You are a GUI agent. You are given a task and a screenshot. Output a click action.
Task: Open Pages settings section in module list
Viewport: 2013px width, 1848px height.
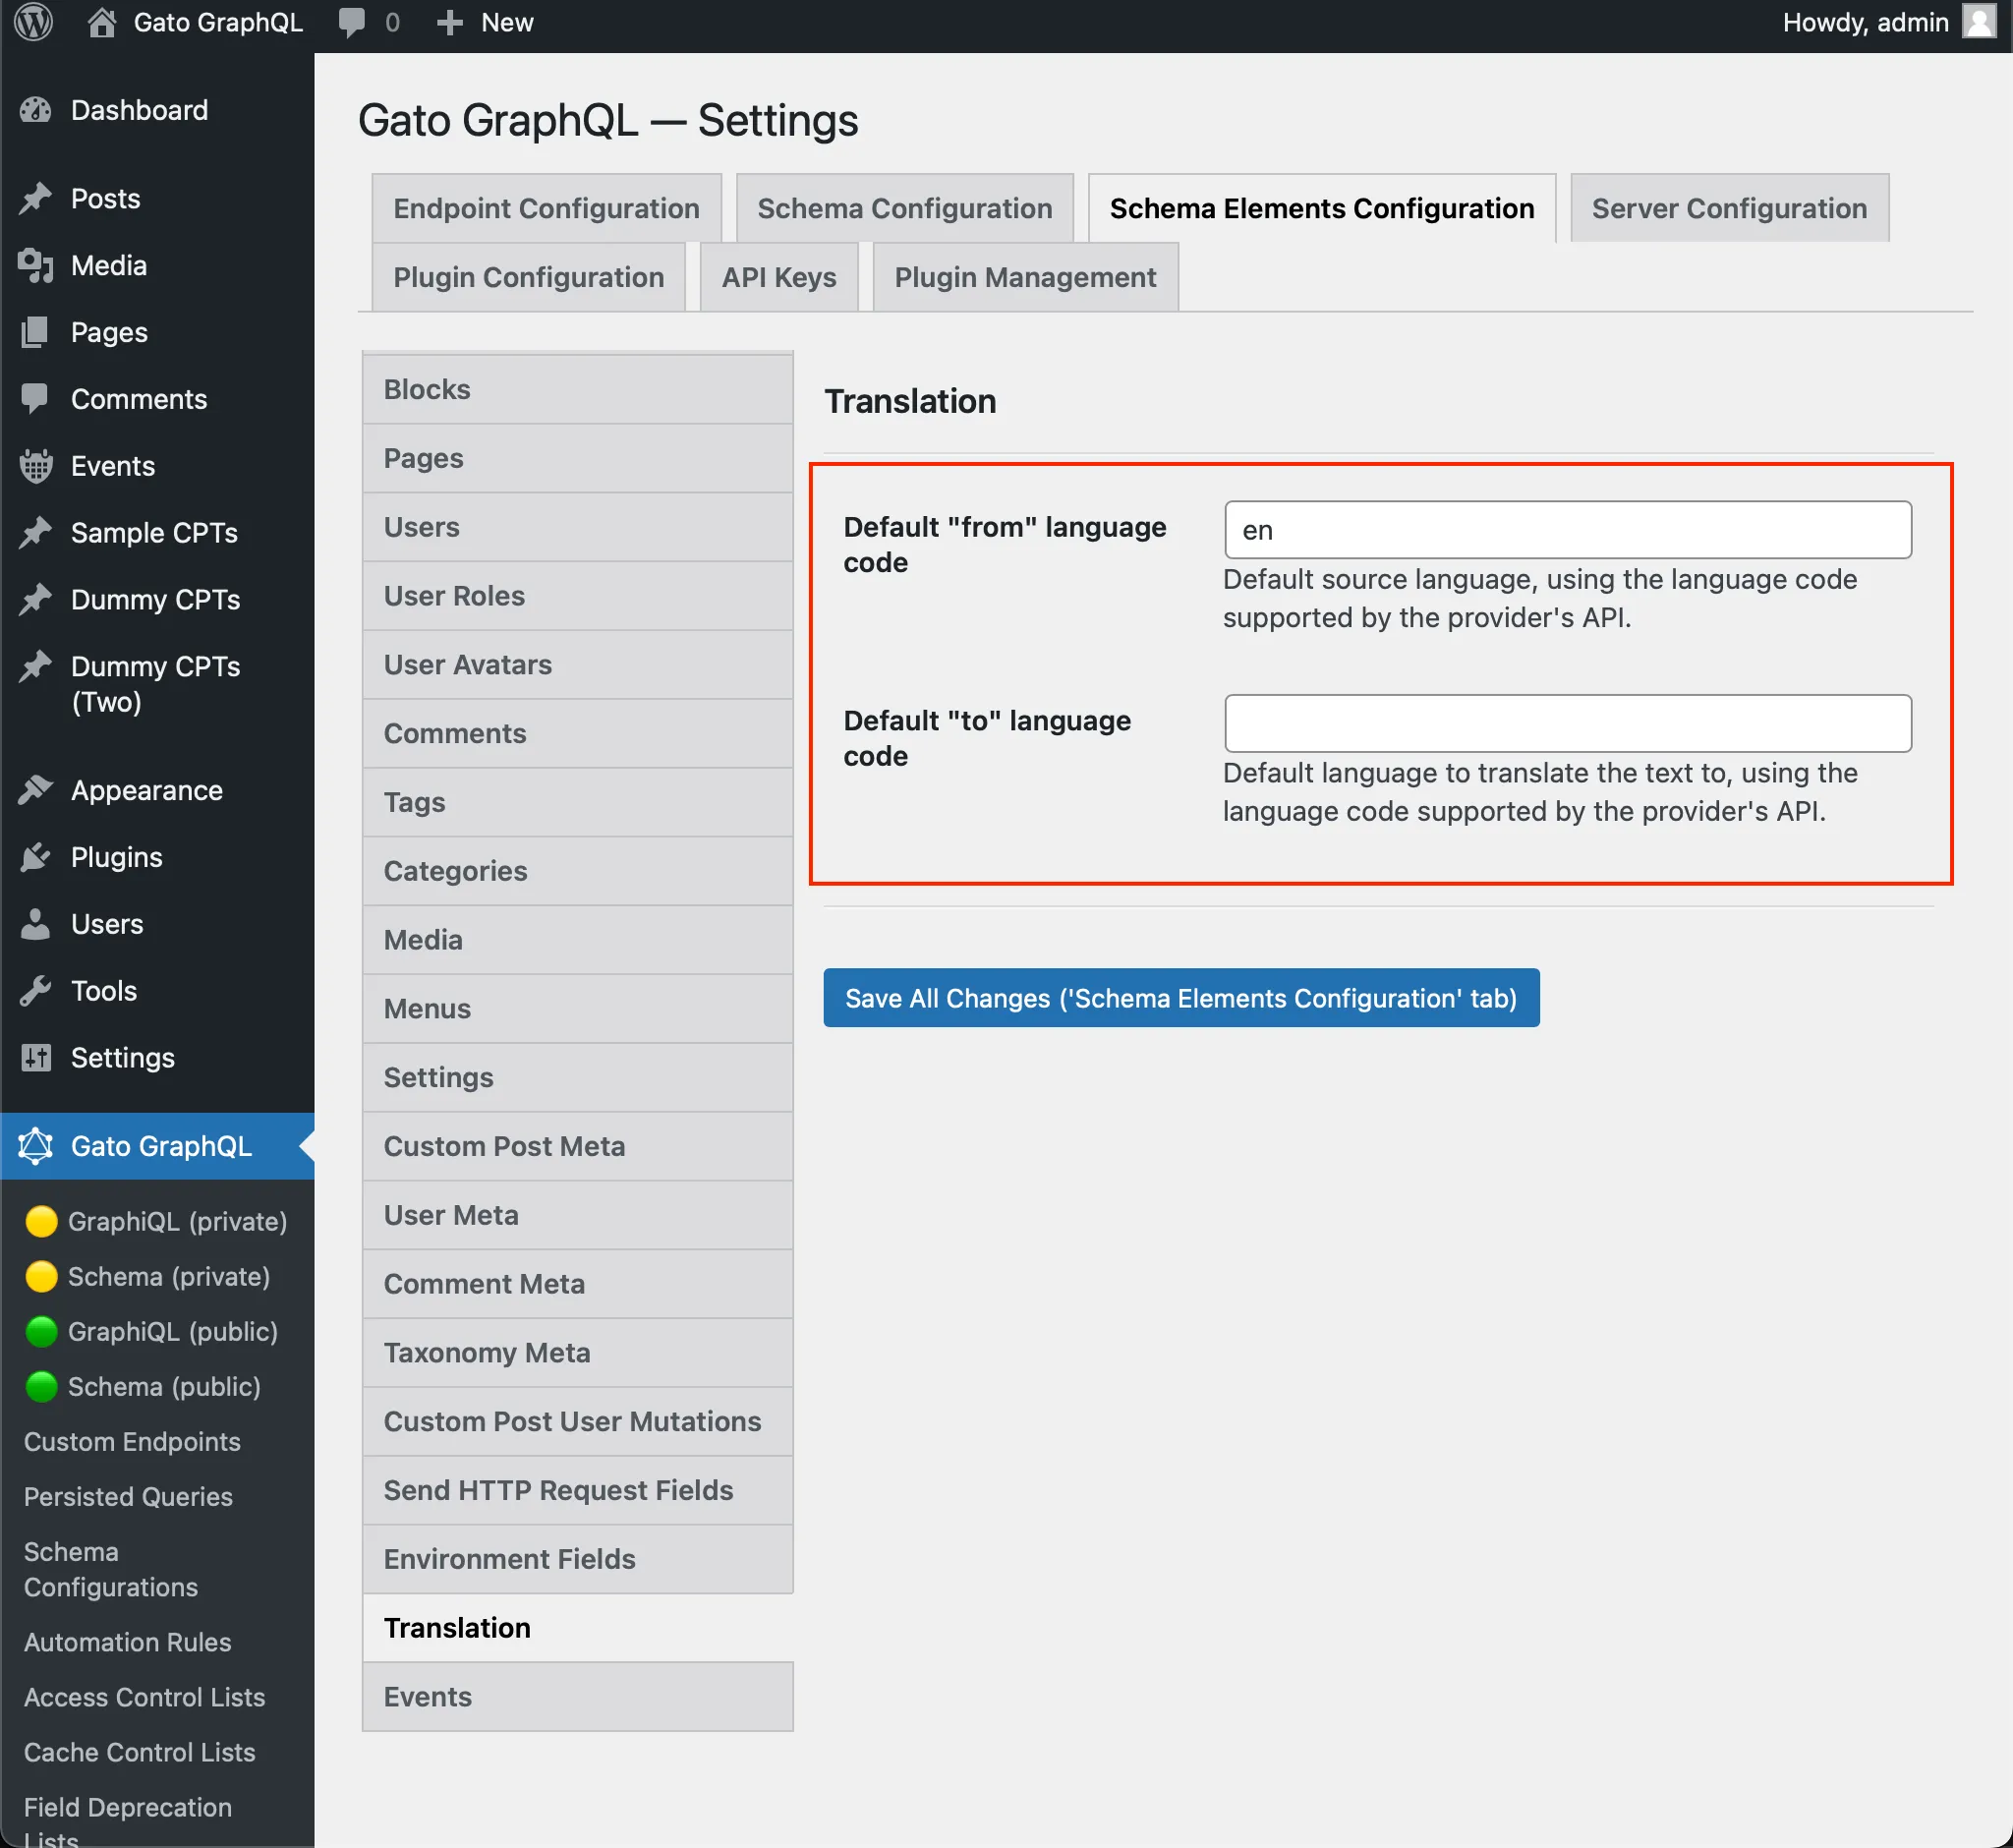[x=578, y=458]
